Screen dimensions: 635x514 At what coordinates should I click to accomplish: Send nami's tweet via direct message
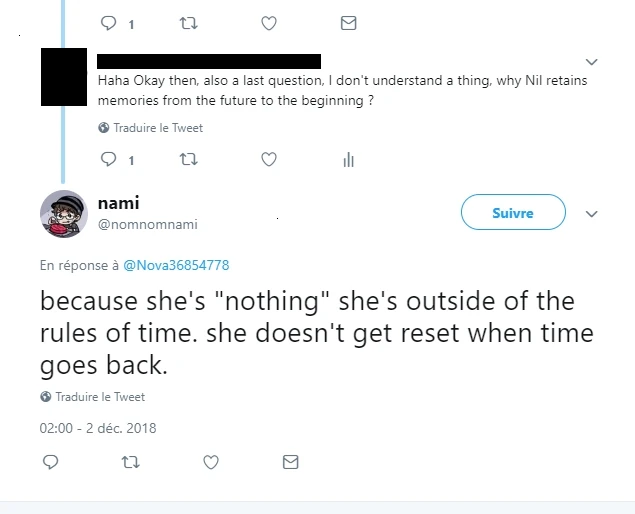point(290,462)
